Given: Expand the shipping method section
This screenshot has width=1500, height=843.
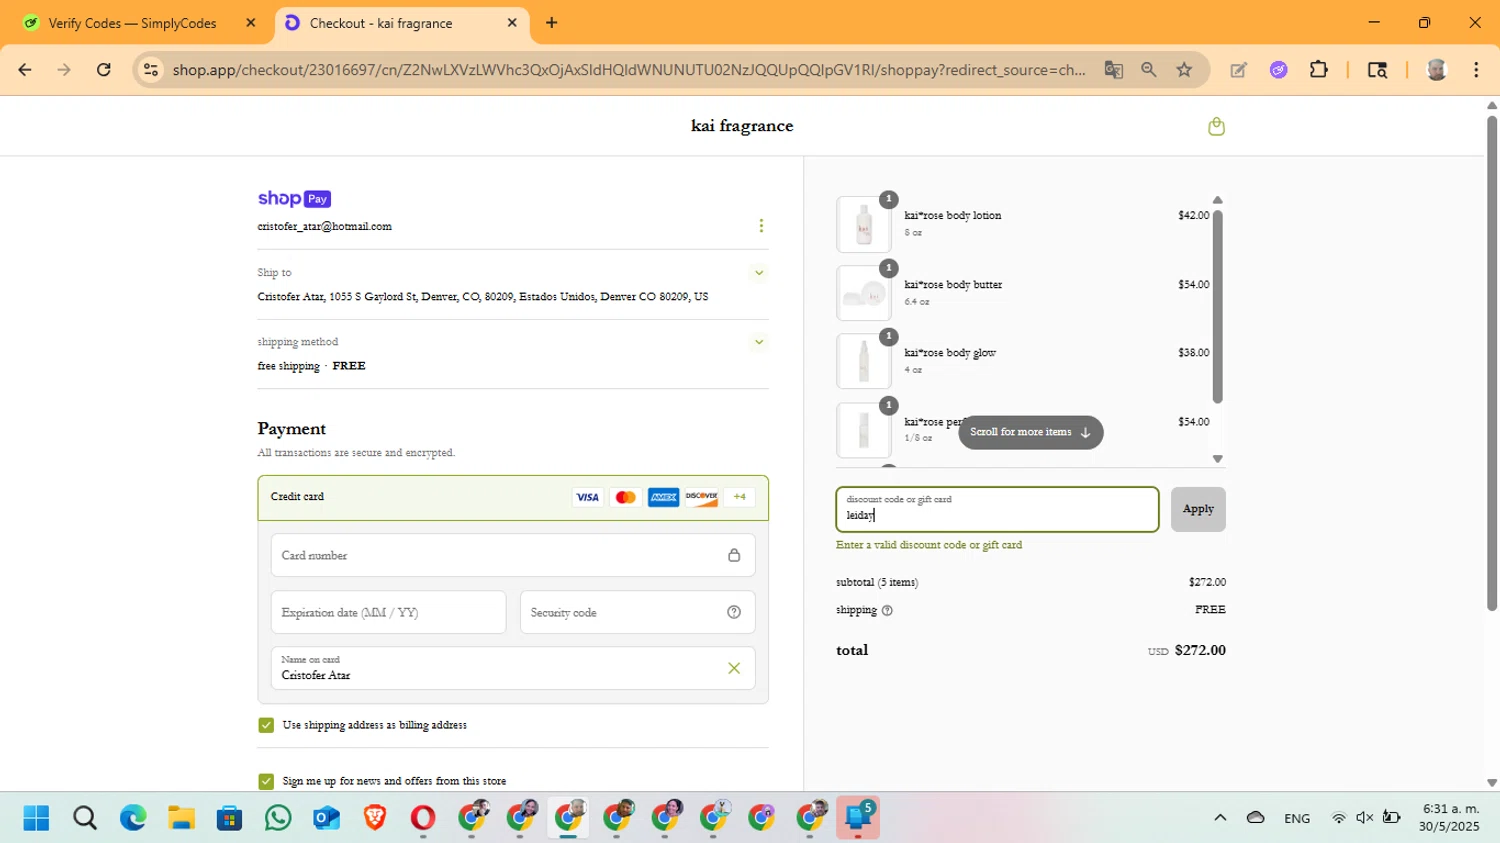Looking at the screenshot, I should (759, 342).
